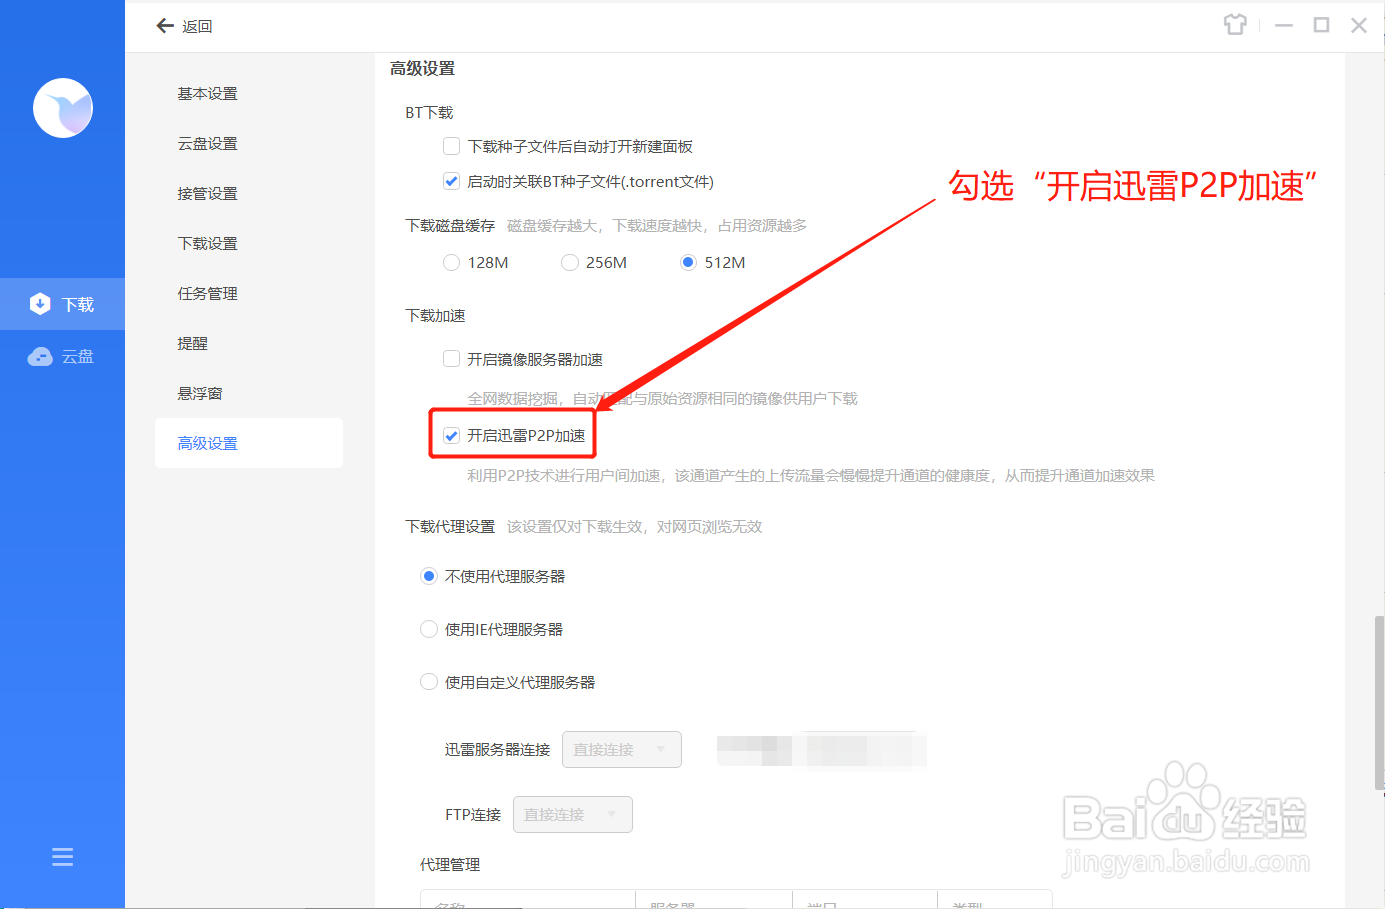Image resolution: width=1385 pixels, height=909 pixels.
Task: Click the 下载磁盘缓存 label
Action: tap(450, 225)
